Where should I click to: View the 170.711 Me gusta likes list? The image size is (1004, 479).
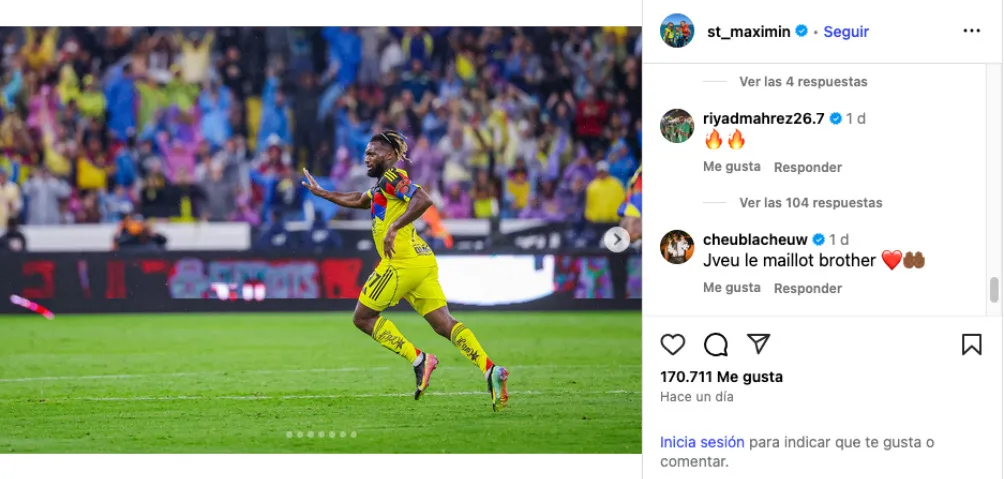pyautogui.click(x=721, y=377)
